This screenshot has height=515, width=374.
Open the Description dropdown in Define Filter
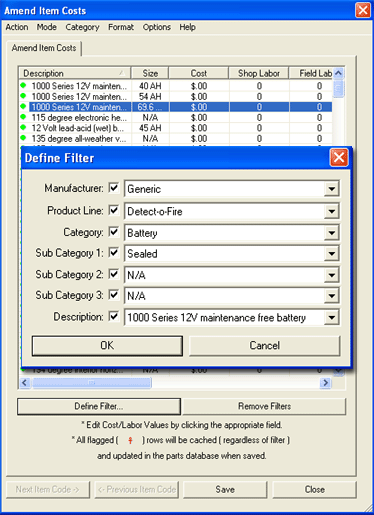tap(331, 317)
